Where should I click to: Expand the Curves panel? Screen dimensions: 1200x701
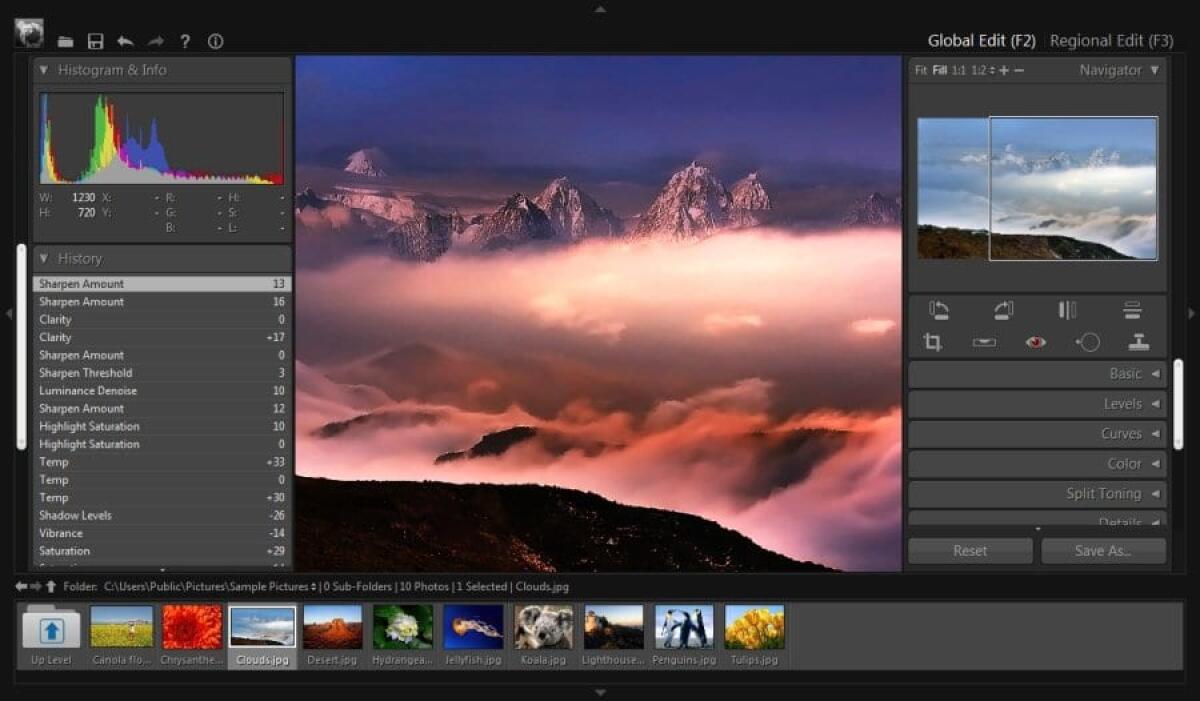[x=1037, y=433]
